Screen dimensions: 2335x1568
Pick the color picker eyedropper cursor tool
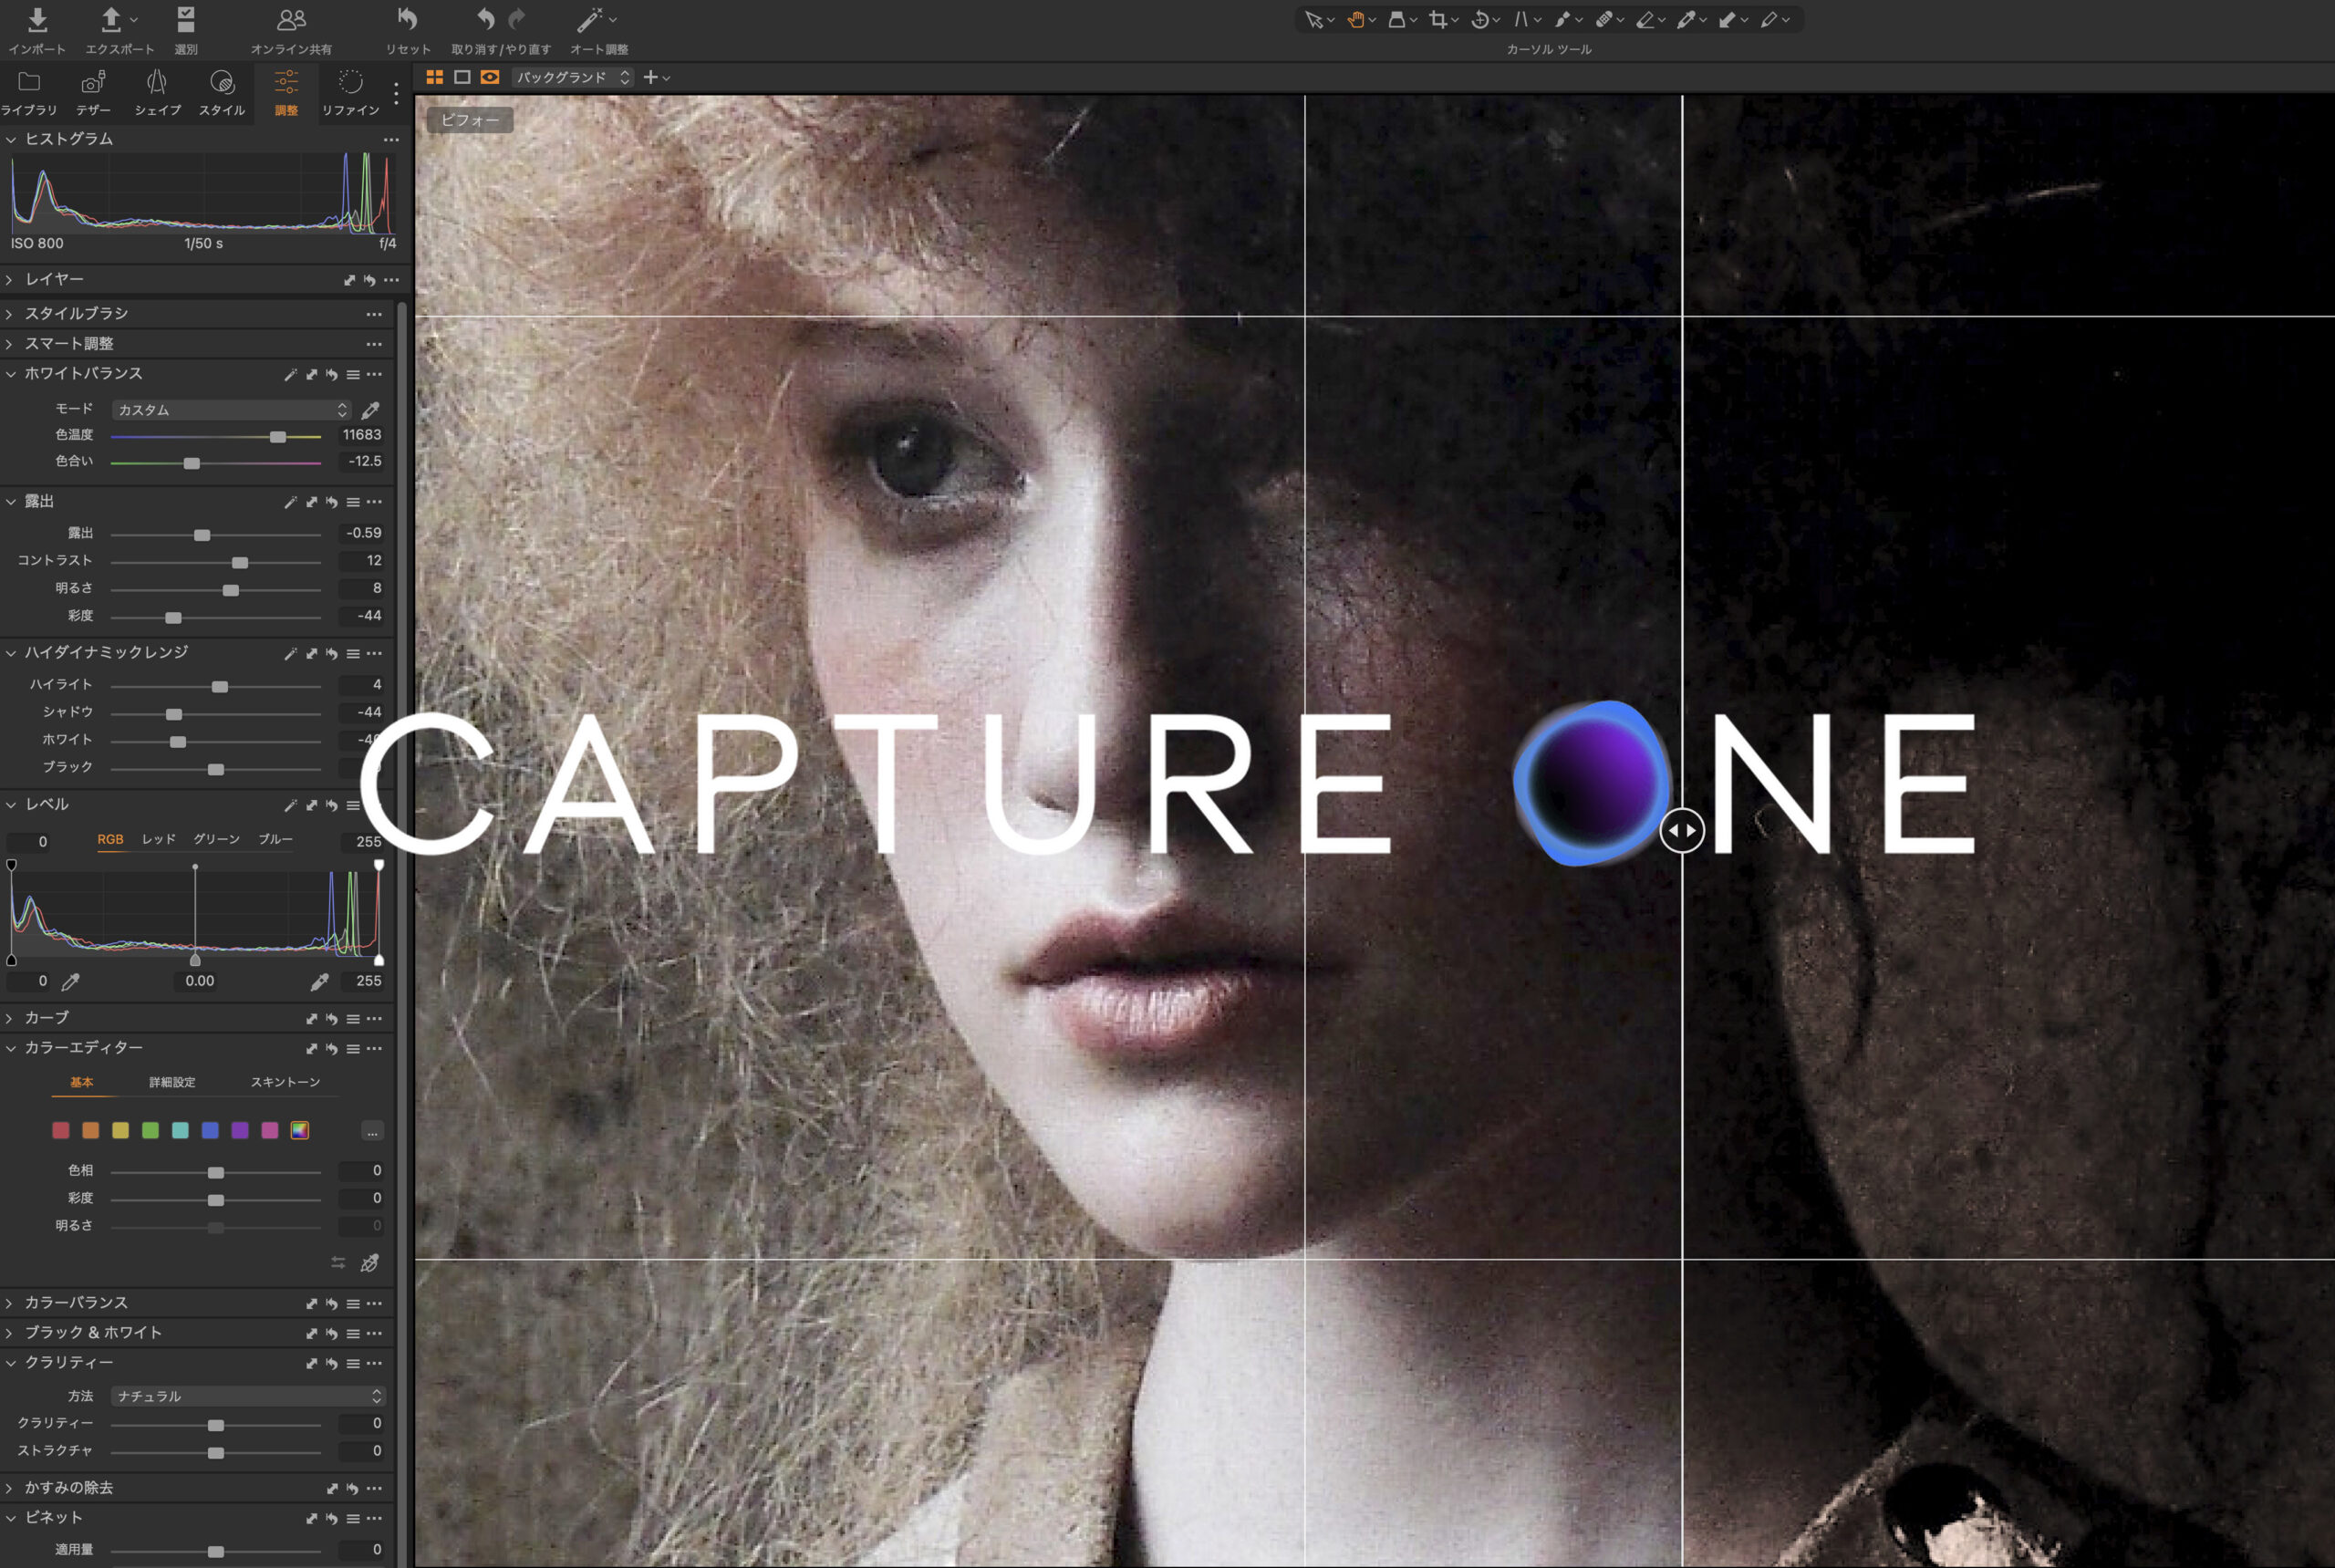[x=1687, y=20]
